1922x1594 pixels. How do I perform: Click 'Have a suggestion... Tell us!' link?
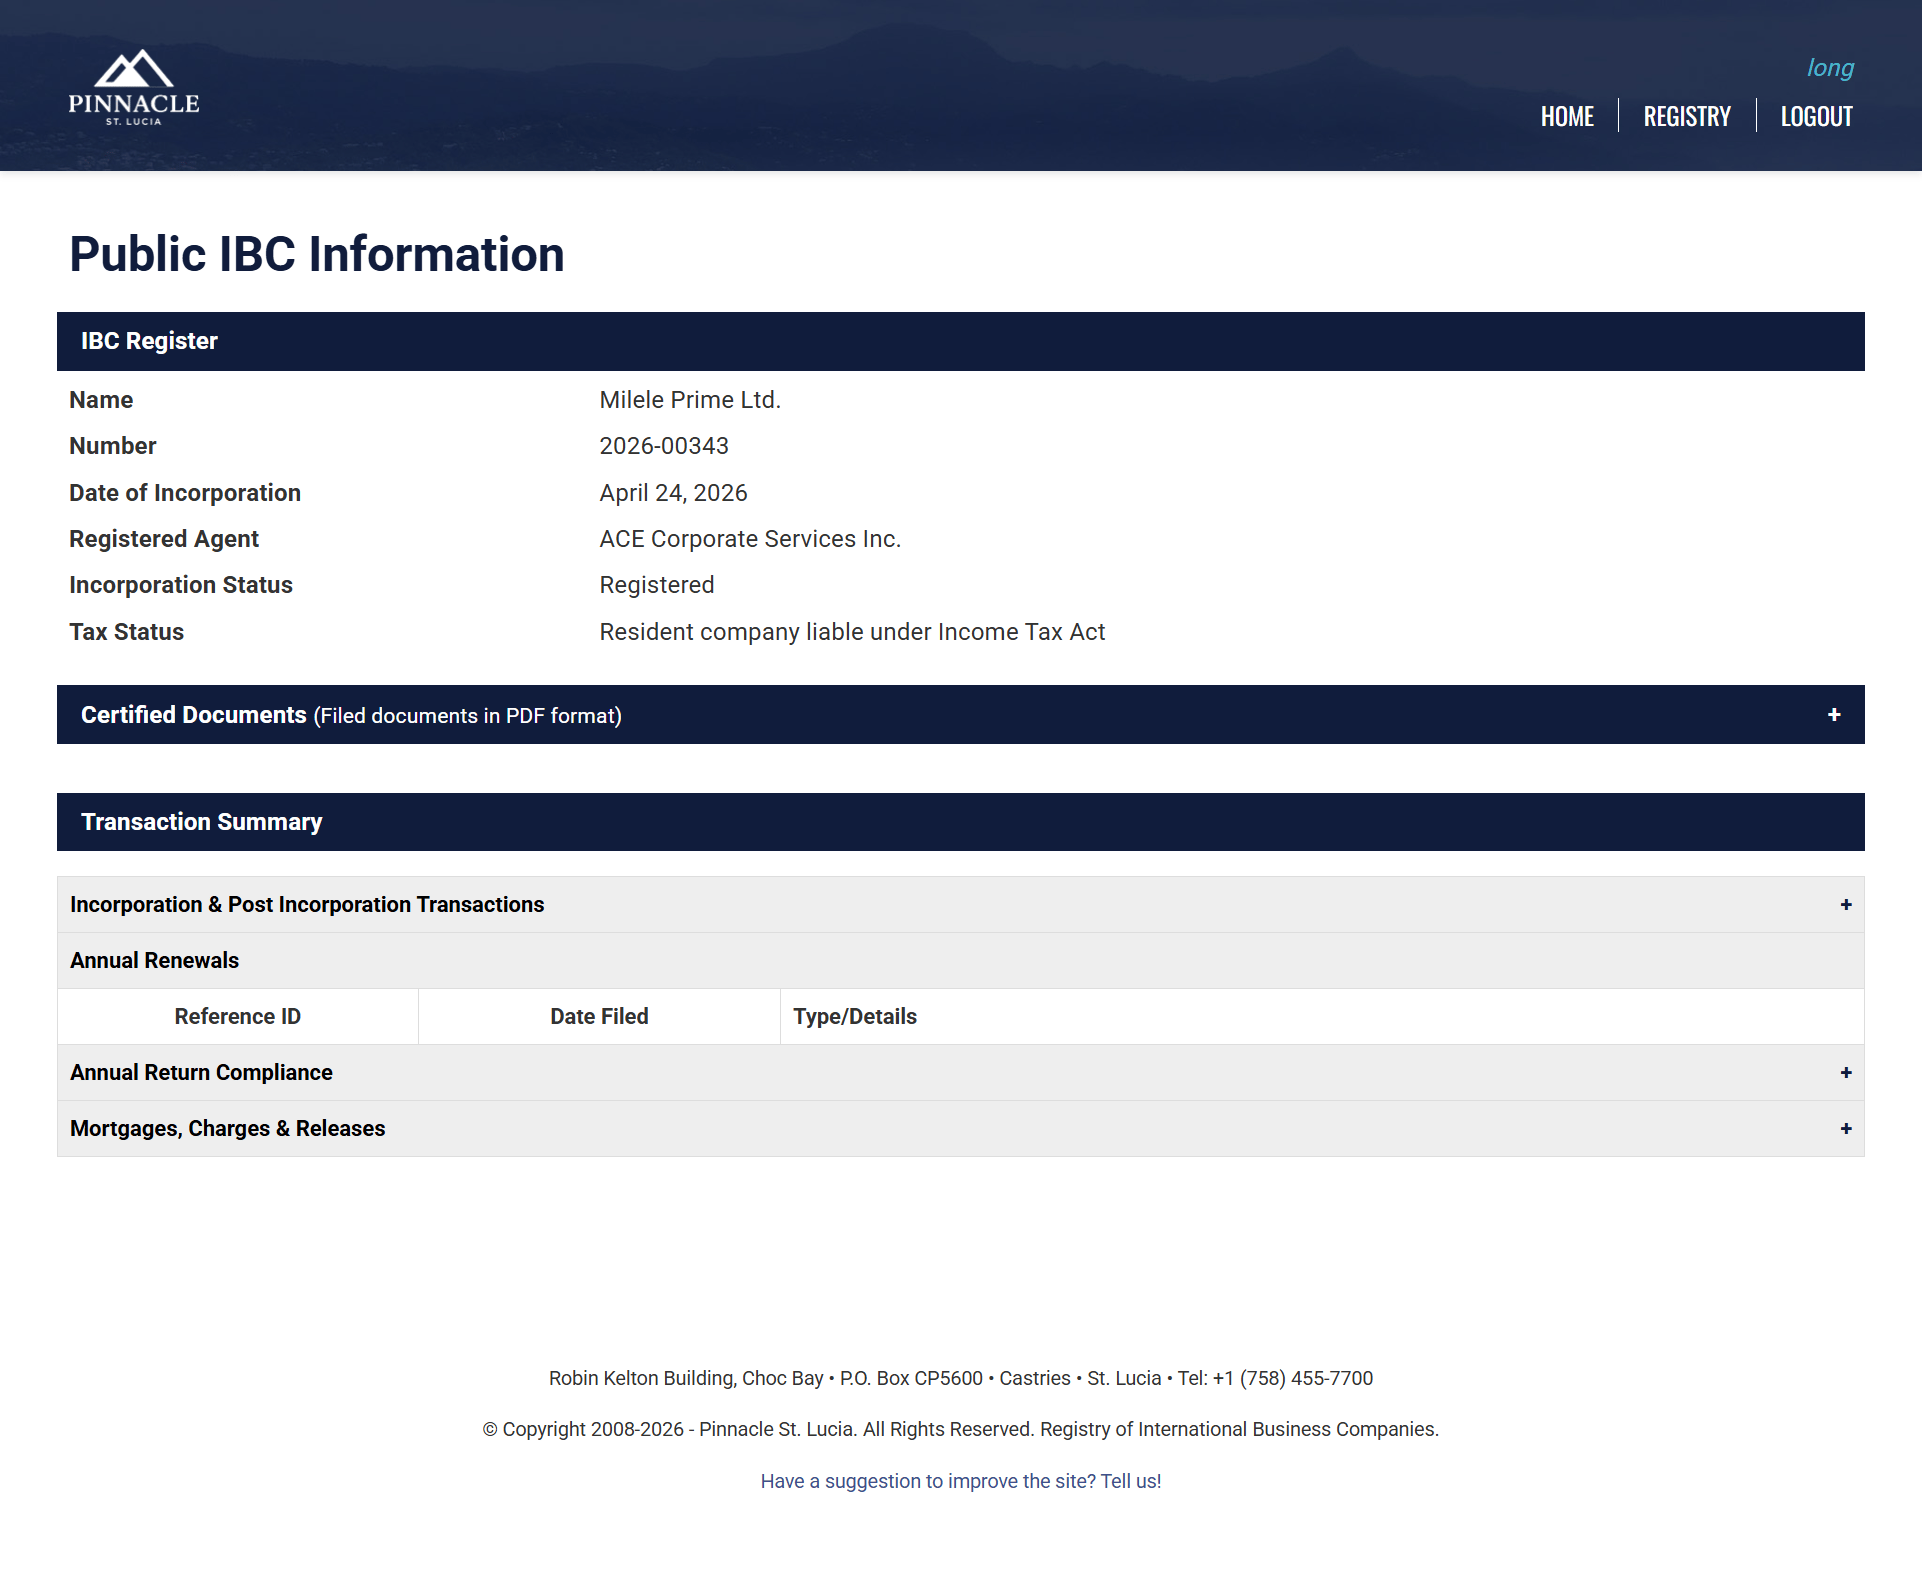tap(961, 1481)
